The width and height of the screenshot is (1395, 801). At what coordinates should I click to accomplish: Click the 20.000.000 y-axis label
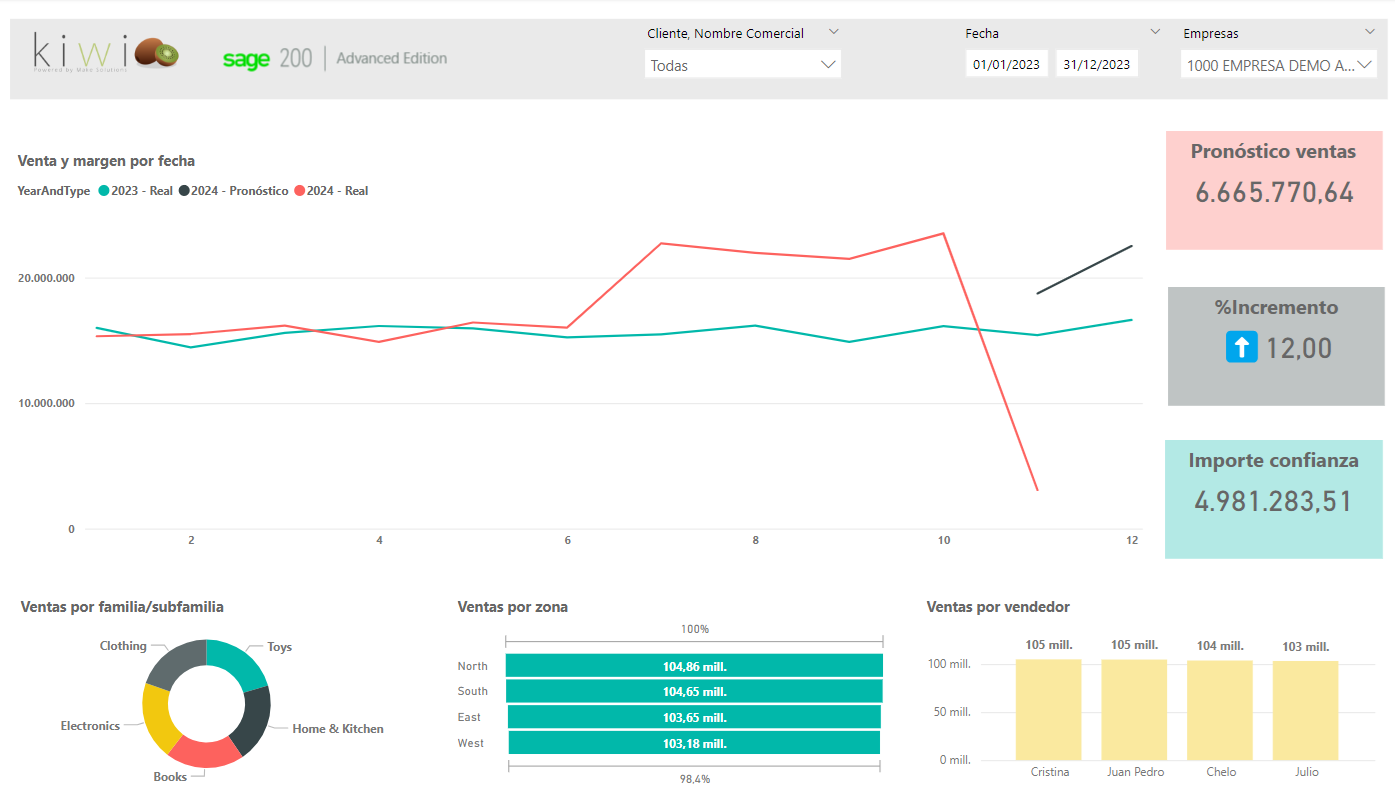tap(47, 278)
